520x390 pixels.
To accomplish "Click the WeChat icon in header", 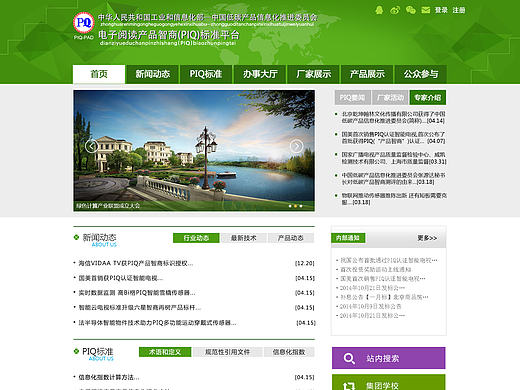I will coord(411,10).
